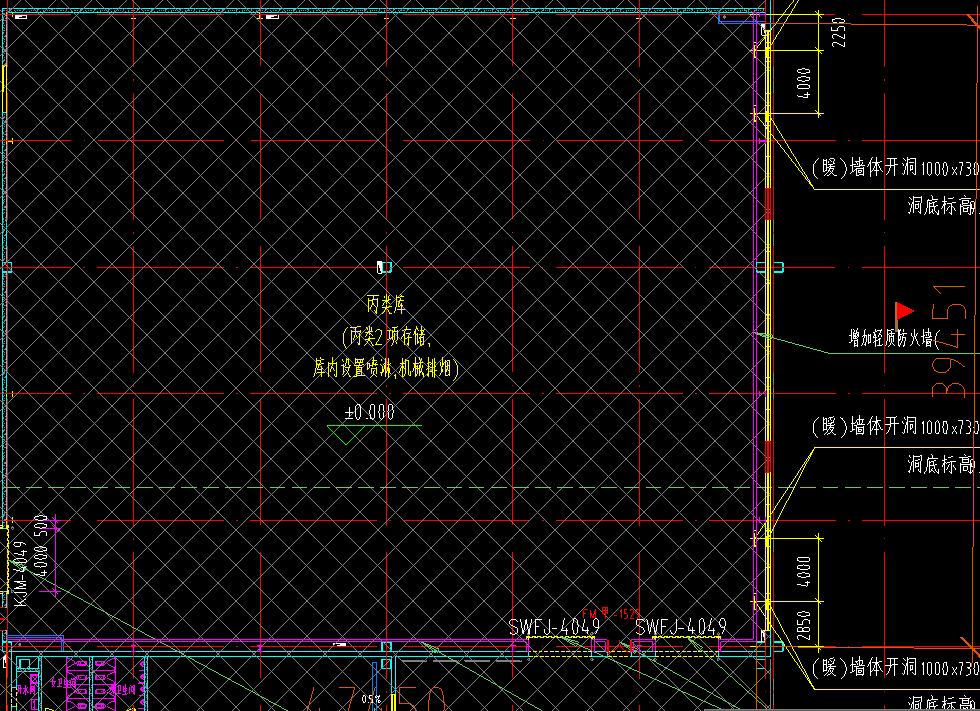Viewport: 980px width, 711px height.
Task: Click the 库内设置喷淋,机械排烟 note text
Action: click(385, 369)
